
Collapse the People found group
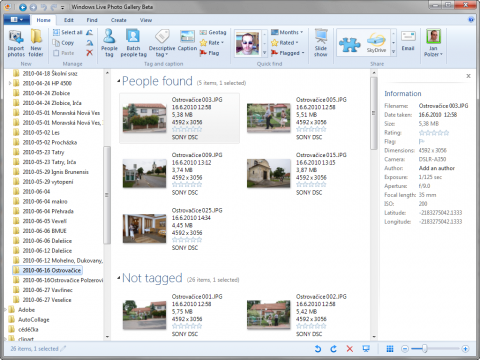tap(119, 81)
